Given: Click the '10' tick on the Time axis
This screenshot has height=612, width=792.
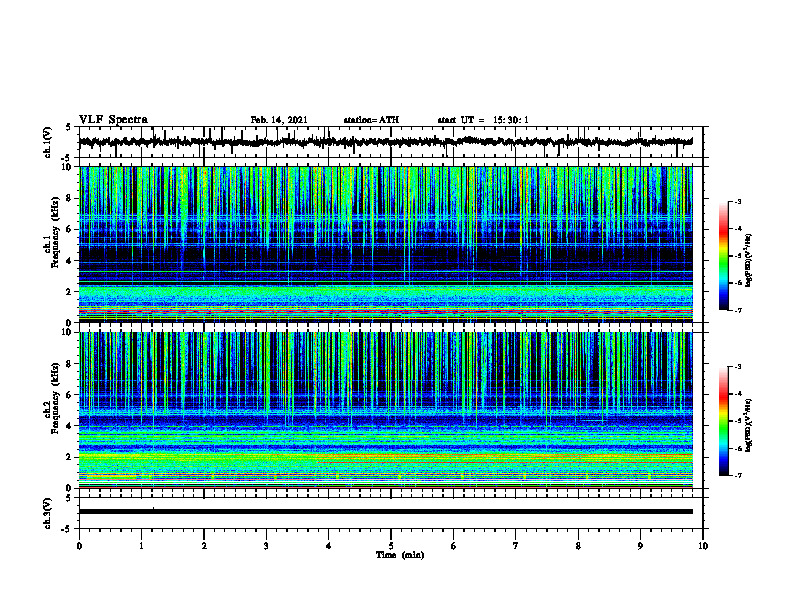Looking at the screenshot, I should (x=703, y=546).
